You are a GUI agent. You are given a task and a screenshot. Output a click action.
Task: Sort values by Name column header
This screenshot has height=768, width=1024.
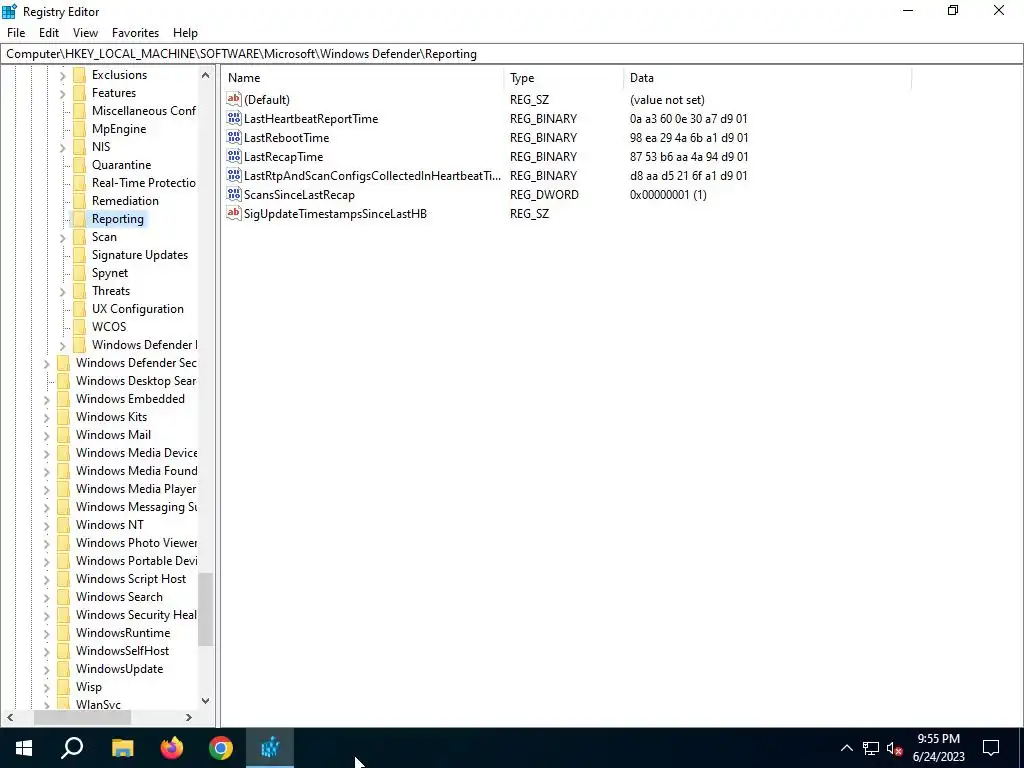362,78
